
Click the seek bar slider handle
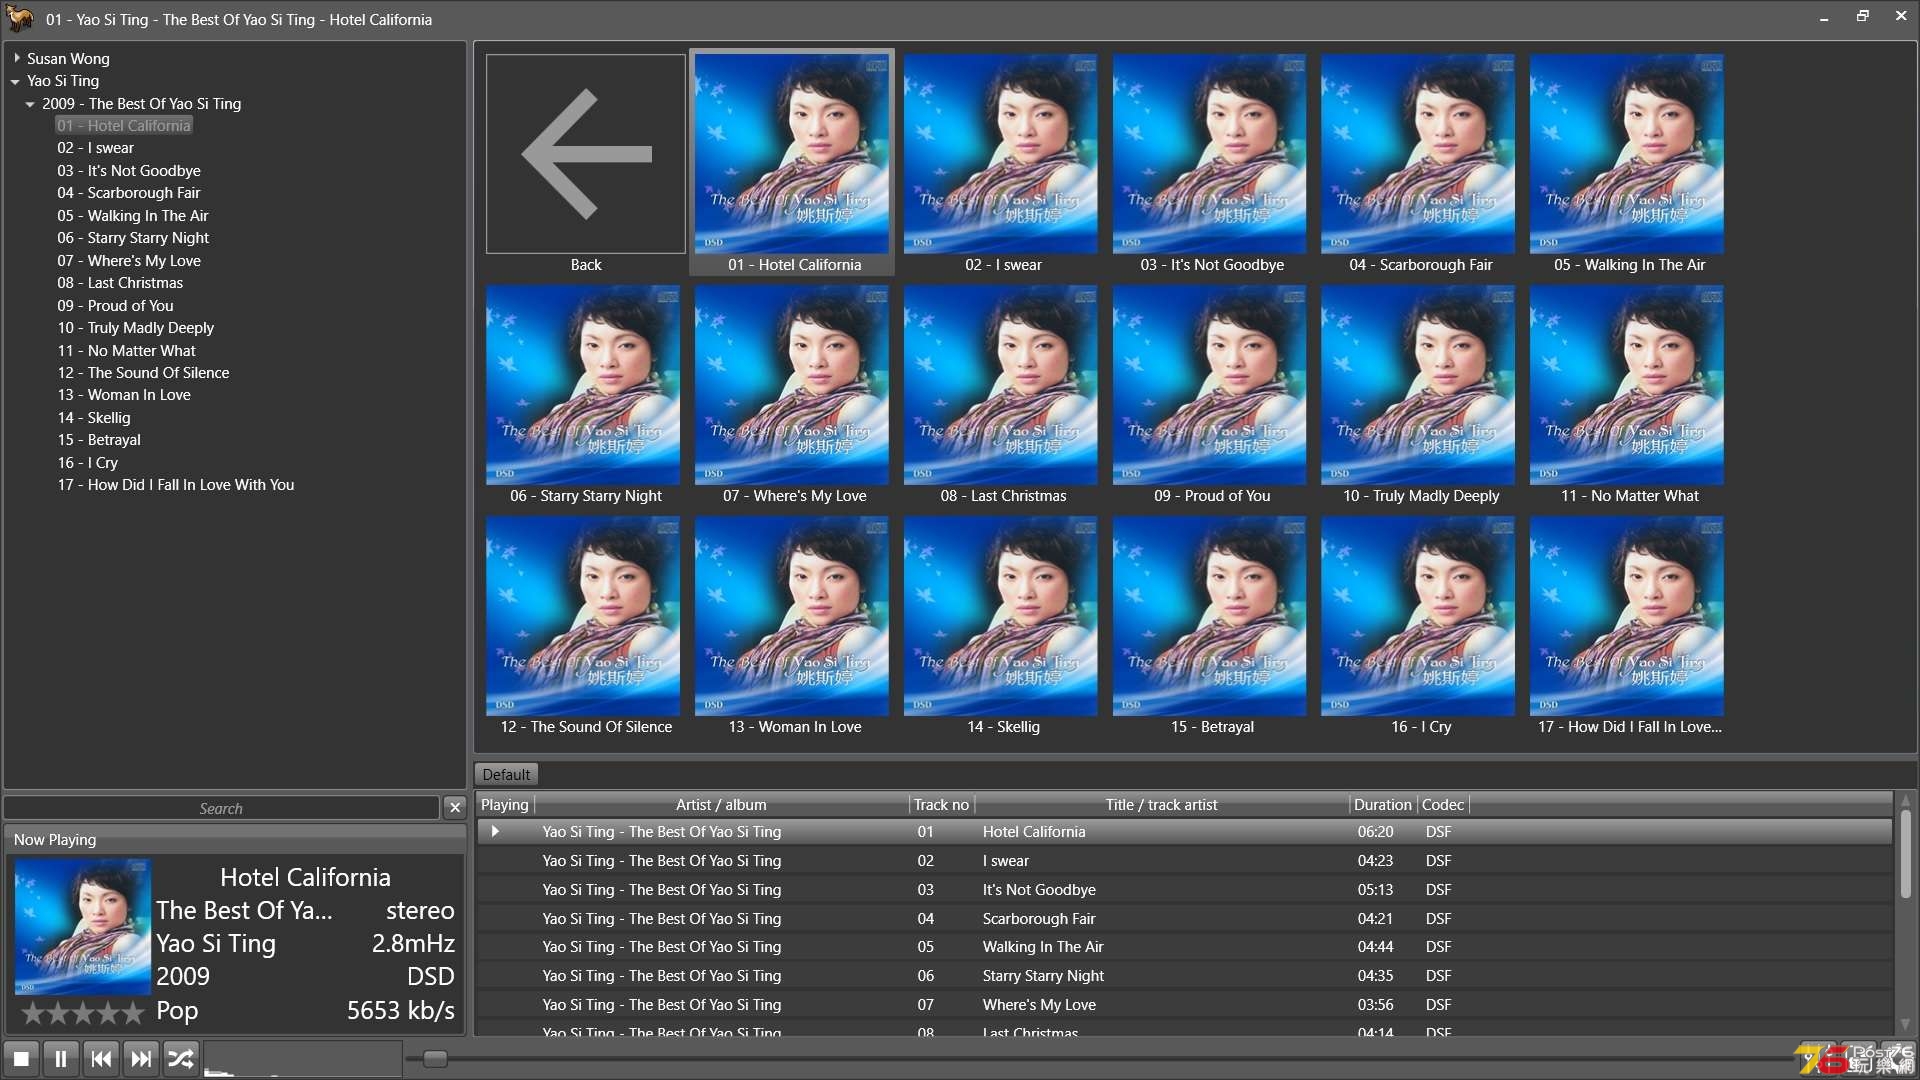(x=435, y=1059)
